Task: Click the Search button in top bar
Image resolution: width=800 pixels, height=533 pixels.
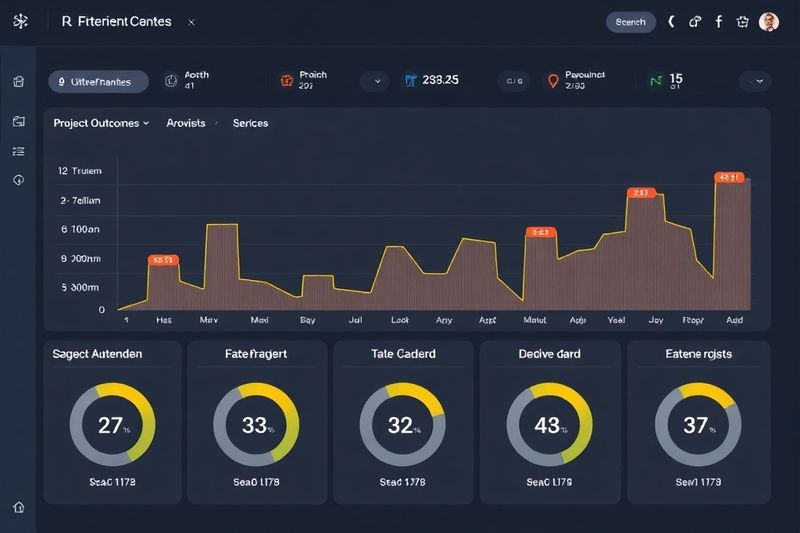Action: coord(630,21)
